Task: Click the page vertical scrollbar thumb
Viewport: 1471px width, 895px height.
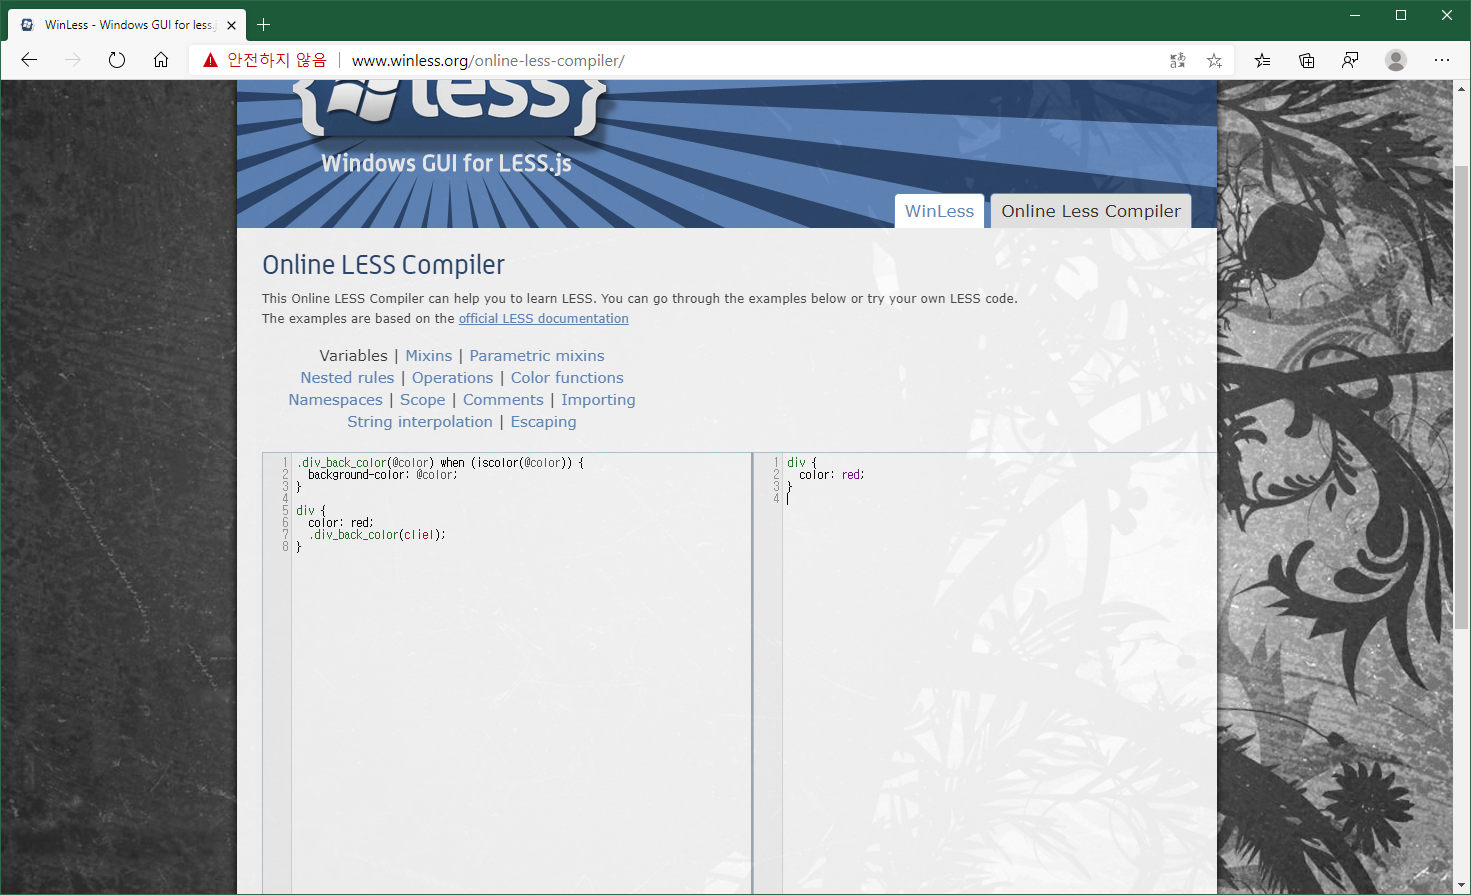Action: click(1461, 397)
